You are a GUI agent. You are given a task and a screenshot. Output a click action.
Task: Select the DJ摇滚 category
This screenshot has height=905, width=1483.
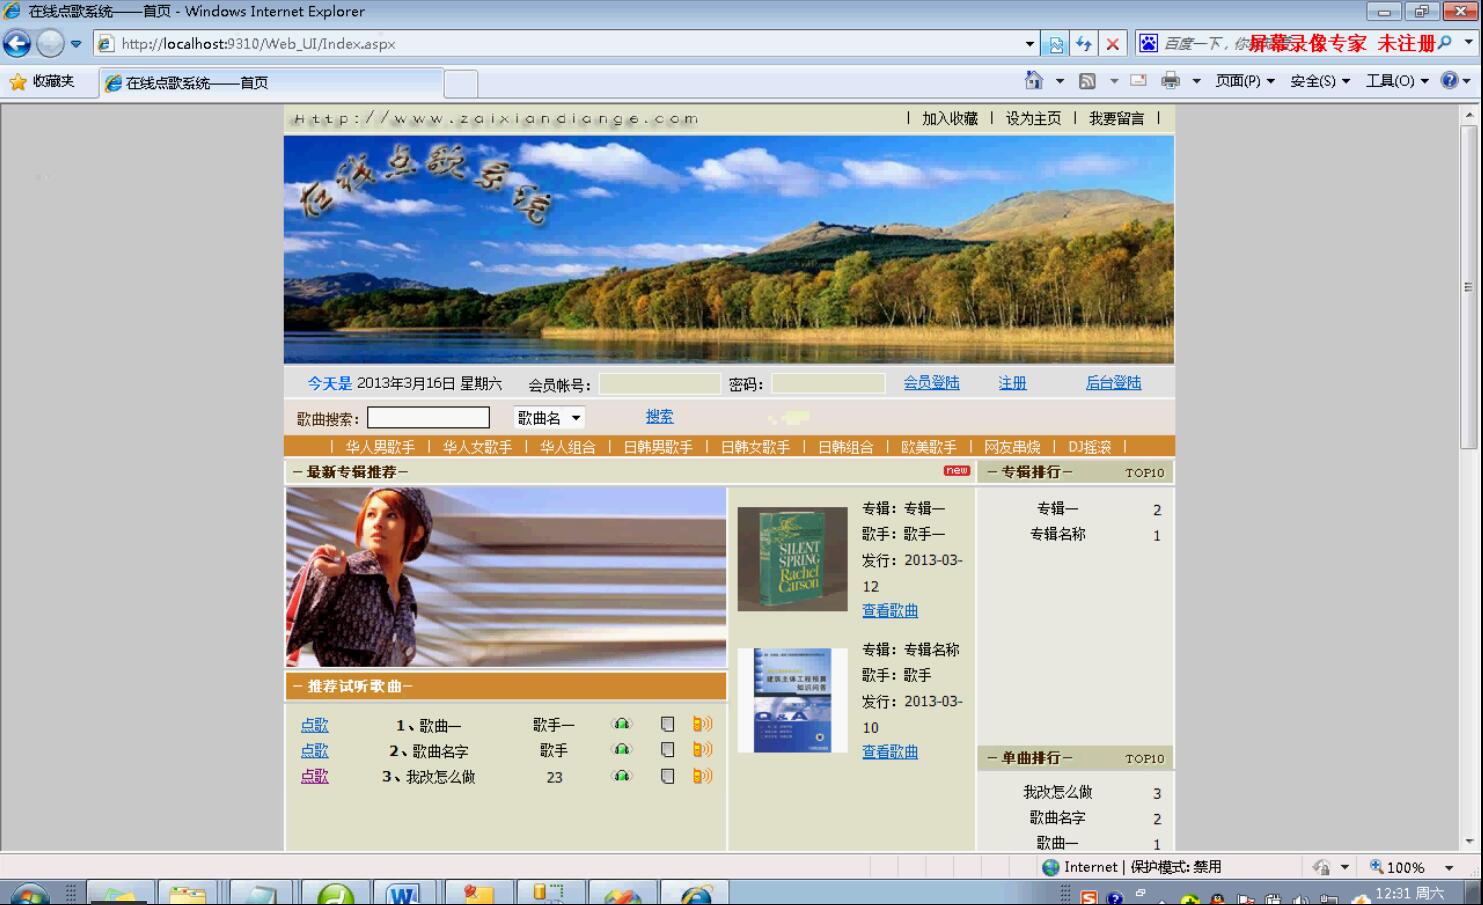point(1089,447)
